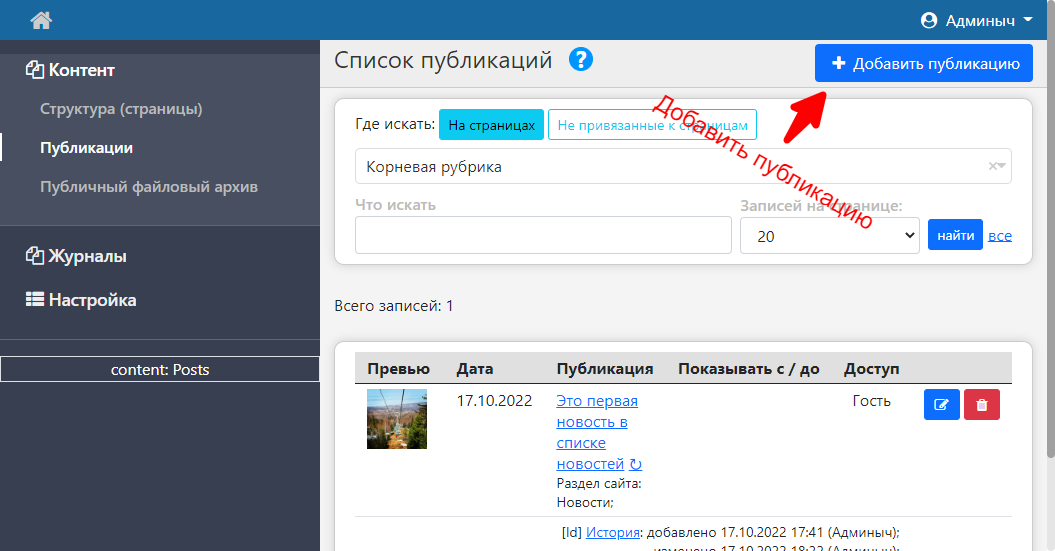Click the Превью column header
1055x551 pixels.
click(398, 369)
